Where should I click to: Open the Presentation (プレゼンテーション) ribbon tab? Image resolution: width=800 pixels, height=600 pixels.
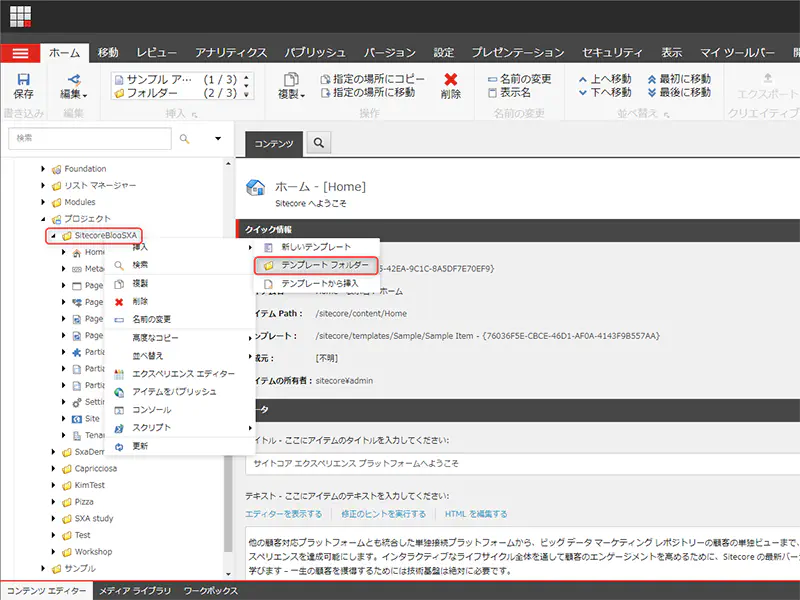coord(518,53)
